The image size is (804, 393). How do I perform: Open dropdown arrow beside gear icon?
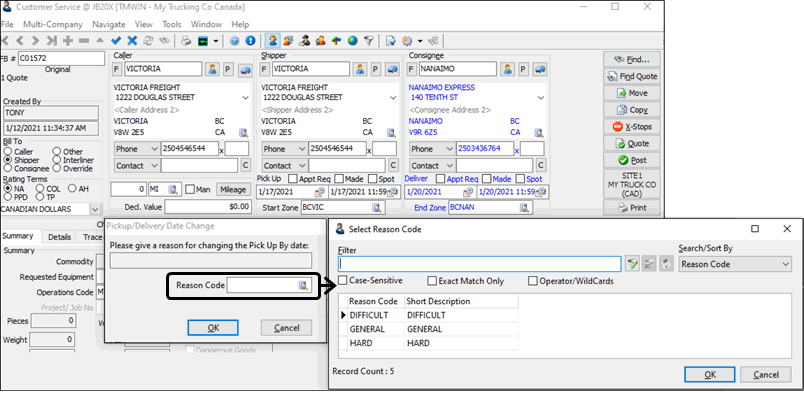420,41
